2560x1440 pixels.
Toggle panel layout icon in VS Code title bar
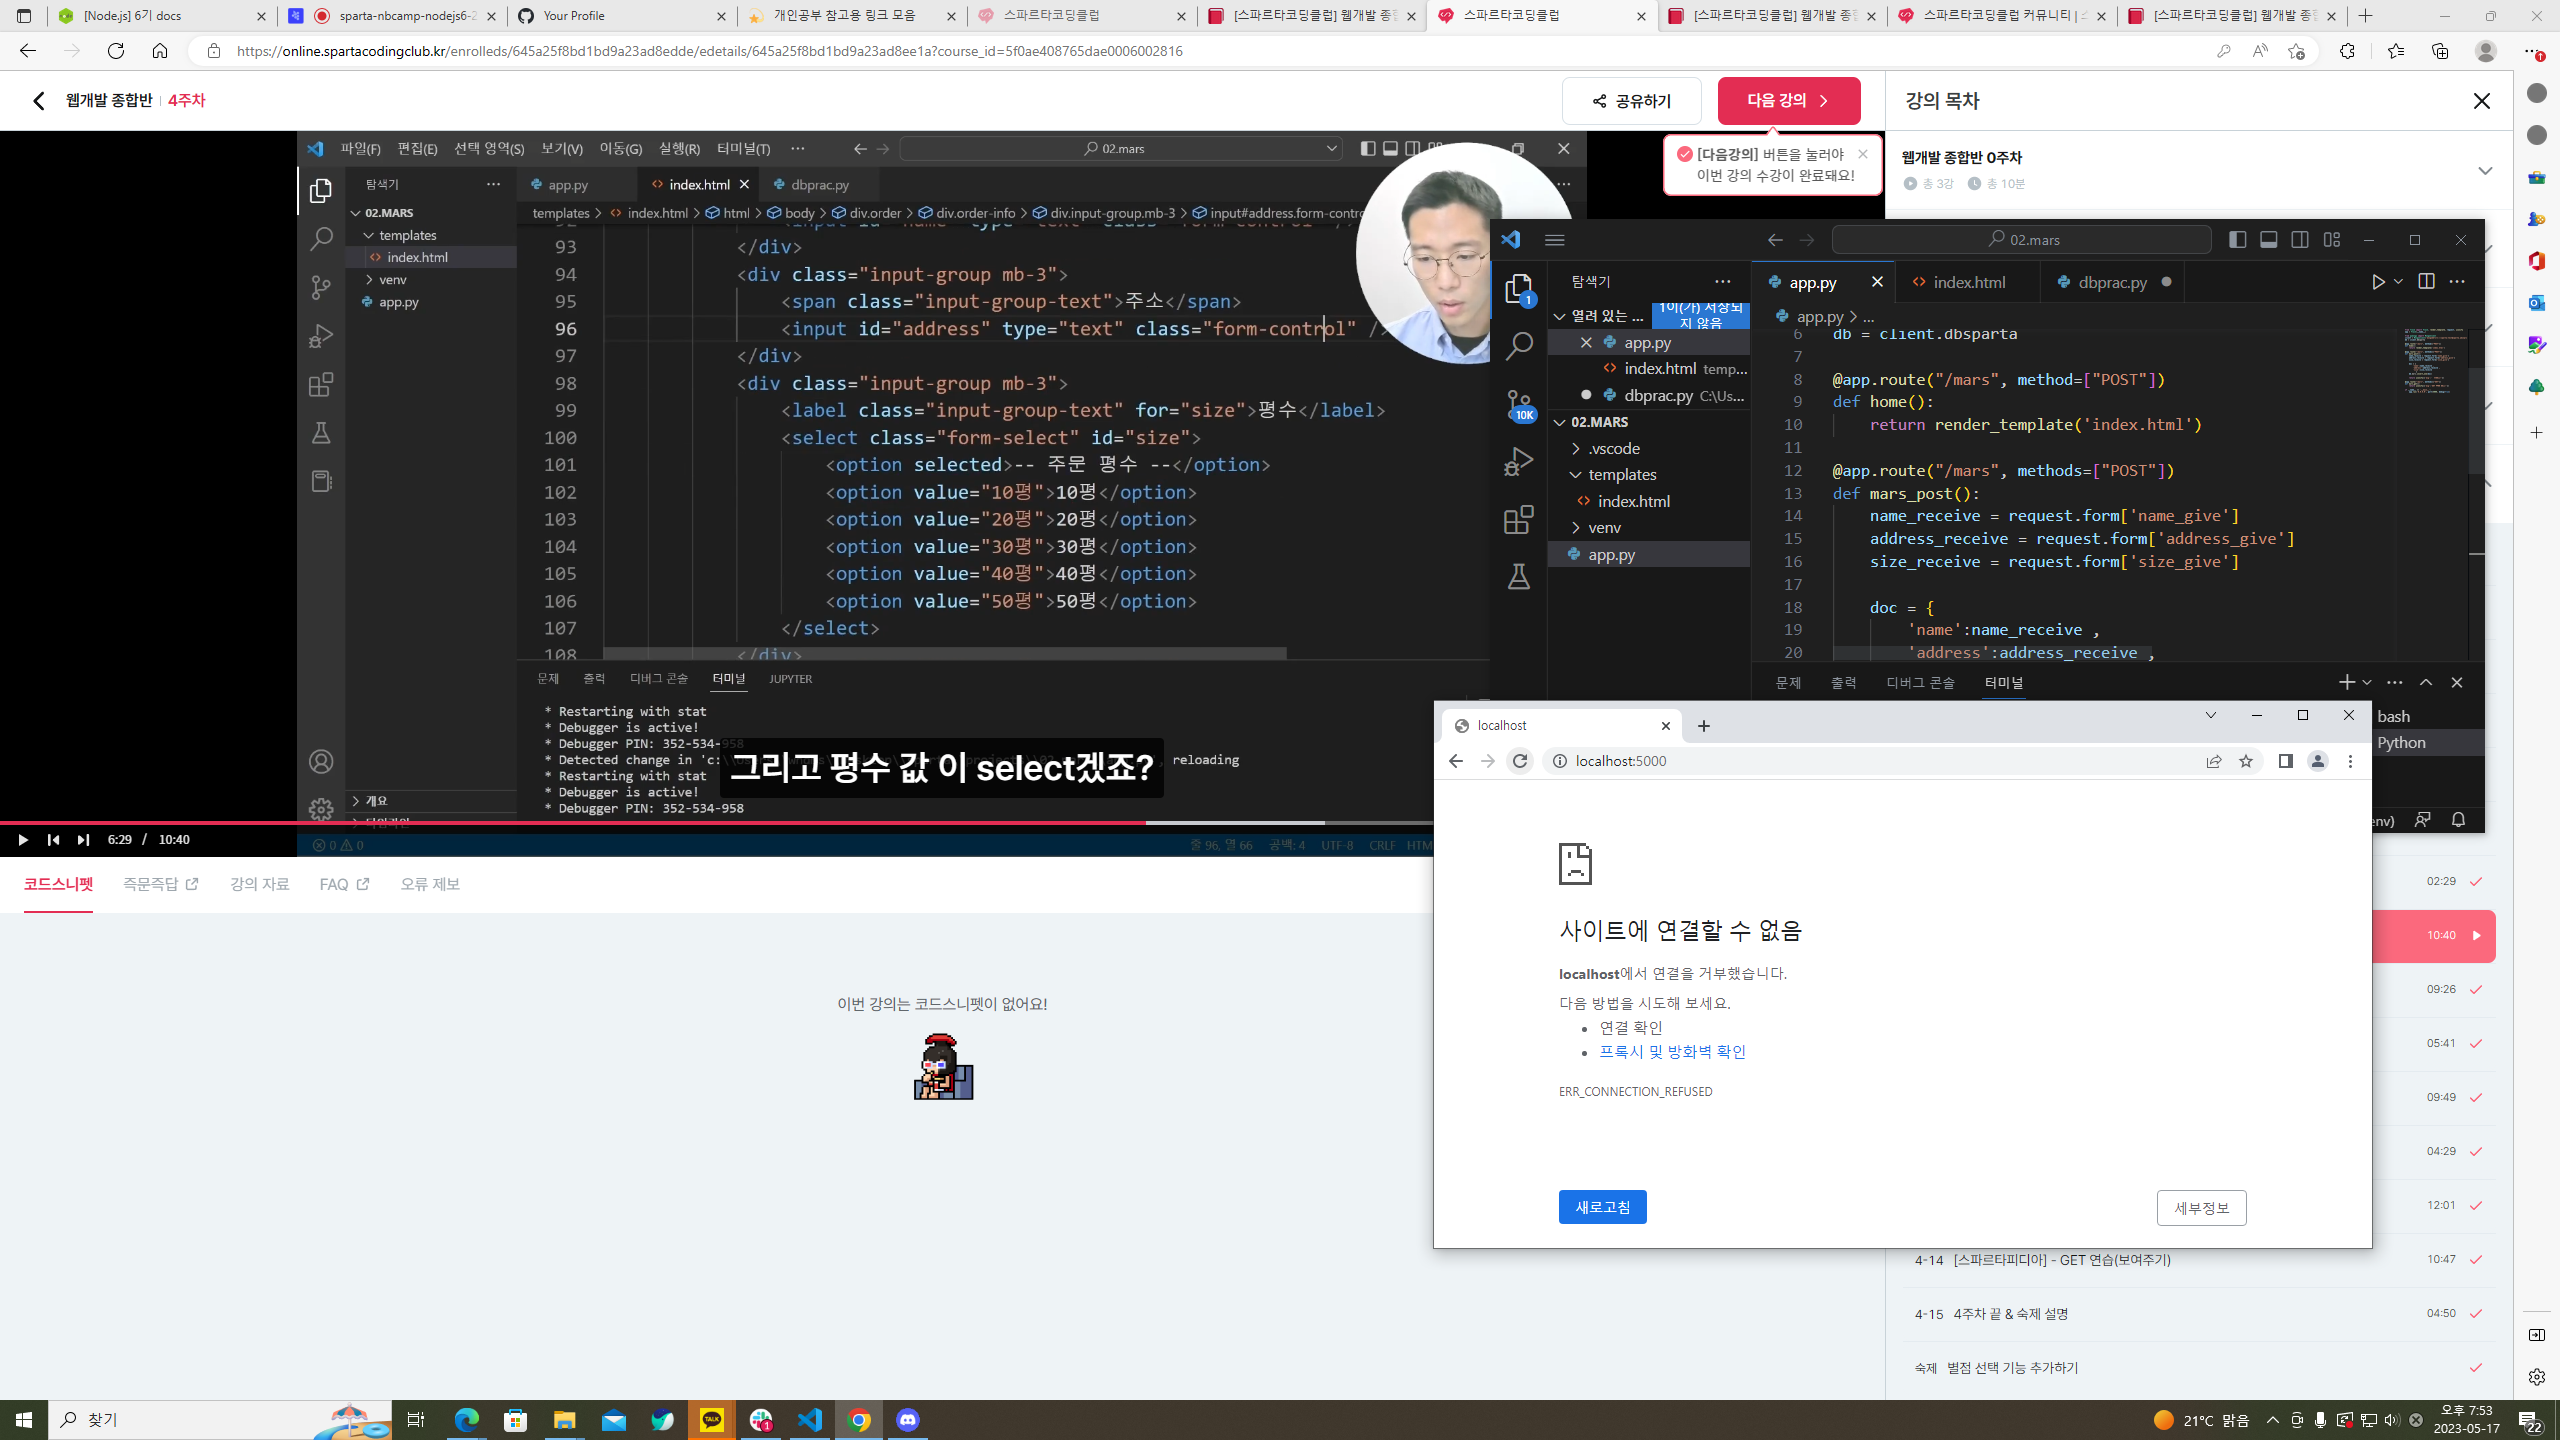coord(2269,240)
